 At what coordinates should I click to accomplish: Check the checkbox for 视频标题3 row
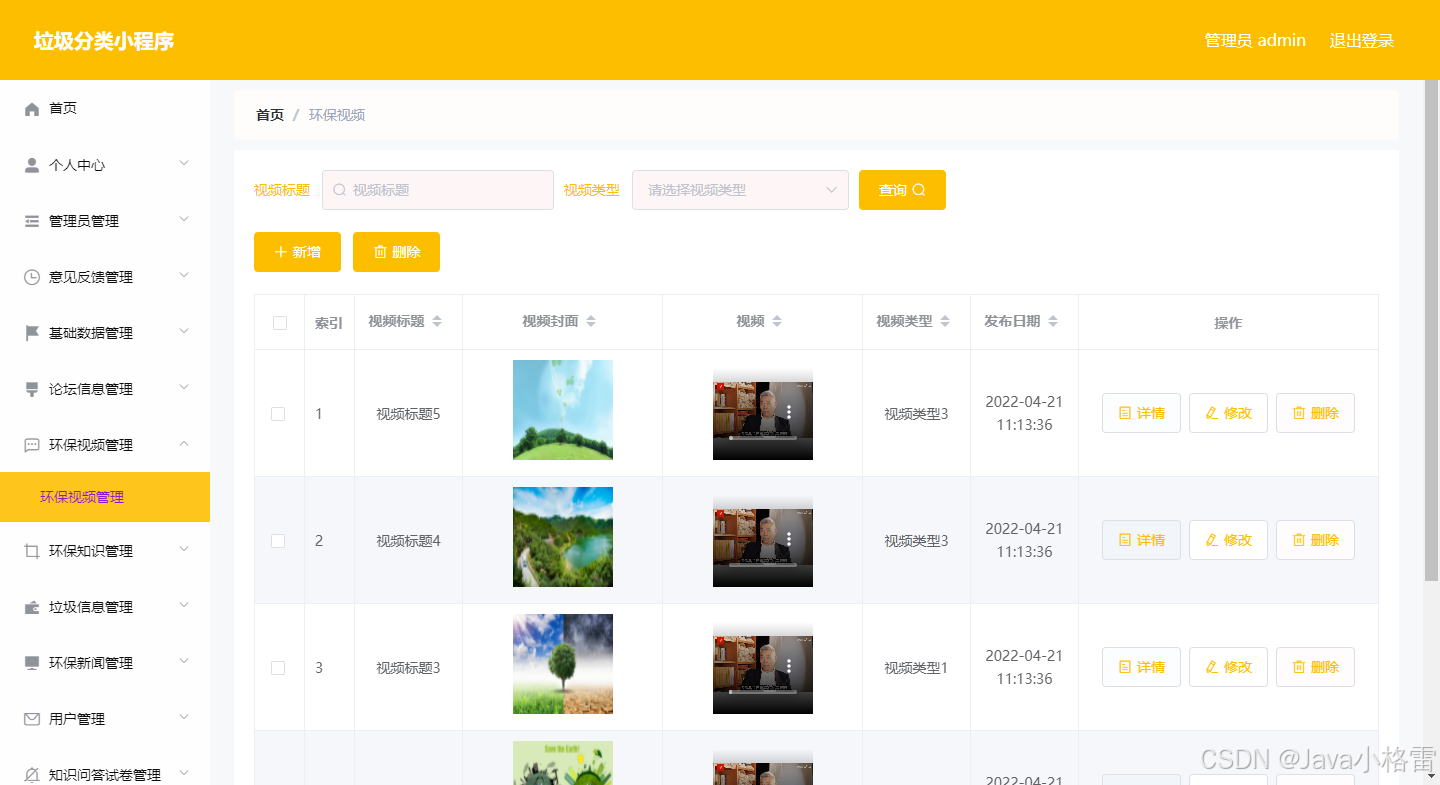tap(279, 667)
